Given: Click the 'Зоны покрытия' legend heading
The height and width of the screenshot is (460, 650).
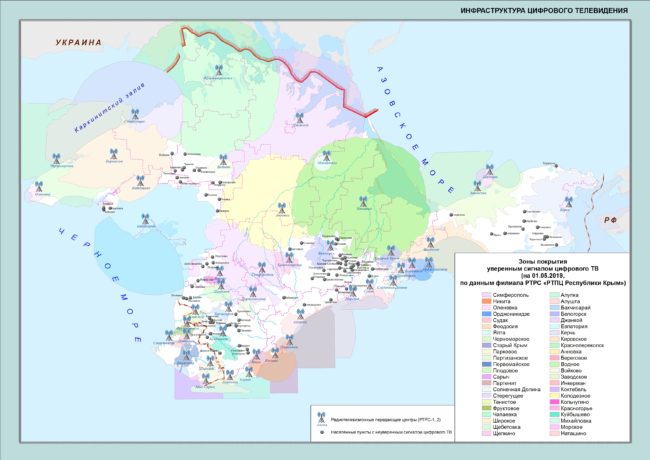Looking at the screenshot, I should (x=543, y=262).
